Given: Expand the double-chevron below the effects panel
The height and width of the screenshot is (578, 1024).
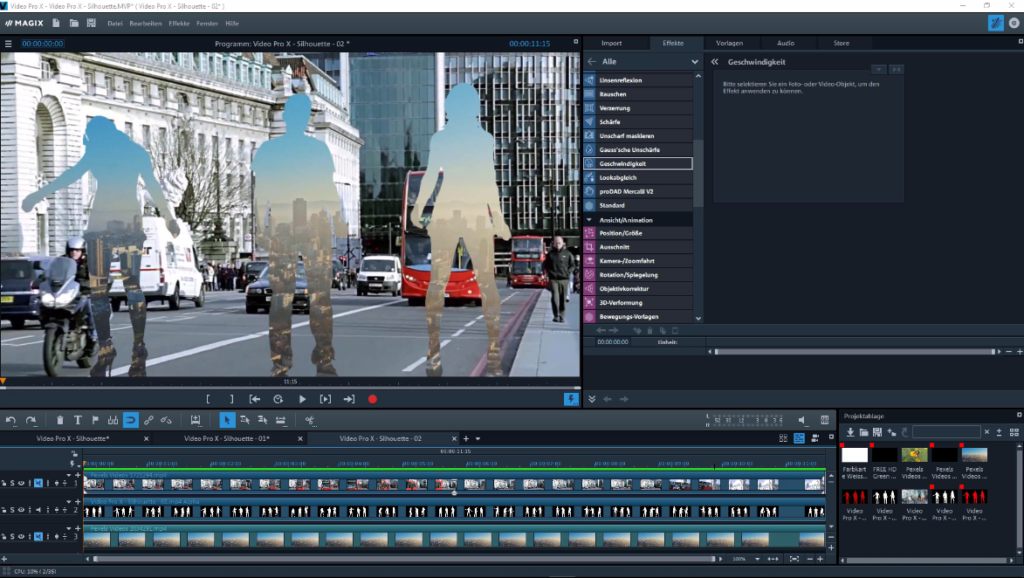Looking at the screenshot, I should pos(592,399).
